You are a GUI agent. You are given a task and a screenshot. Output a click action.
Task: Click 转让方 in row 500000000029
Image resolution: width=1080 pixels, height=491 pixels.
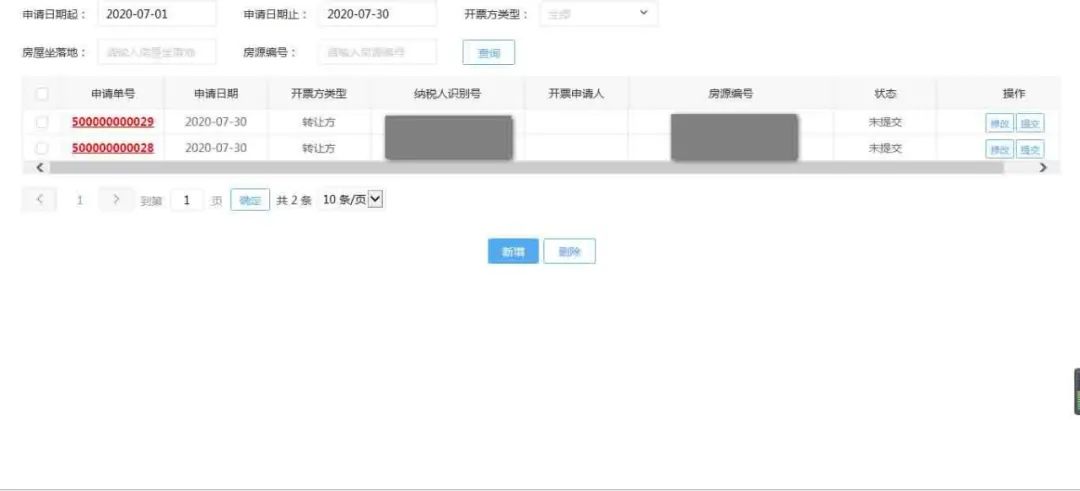(319, 123)
